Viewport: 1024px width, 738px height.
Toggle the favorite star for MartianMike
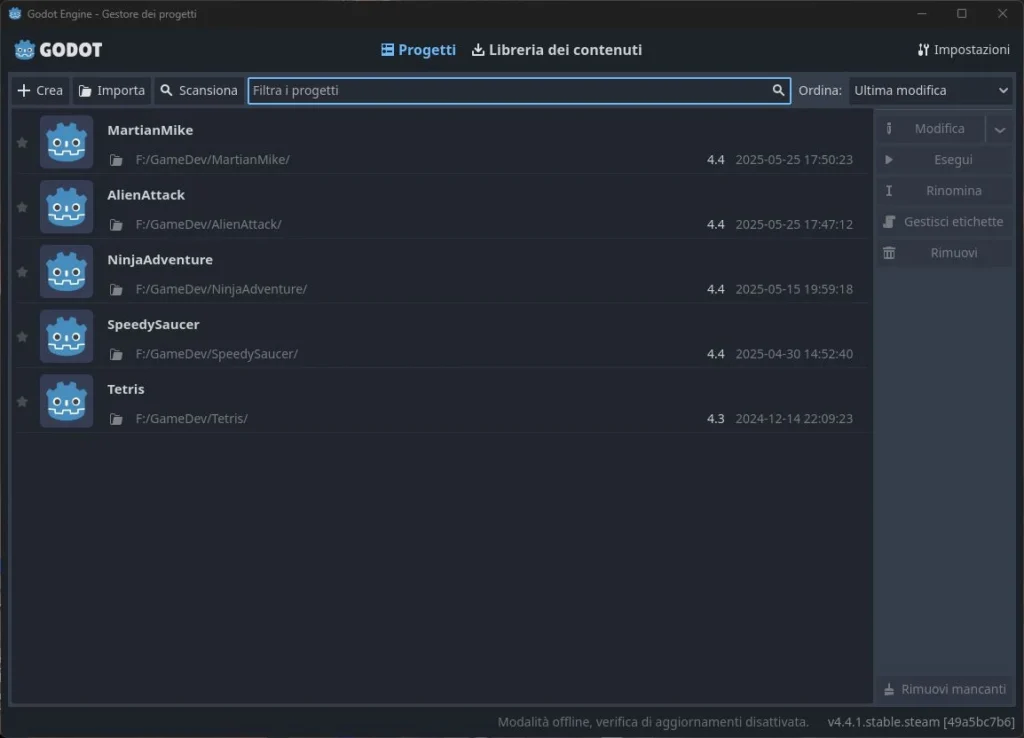[21, 142]
